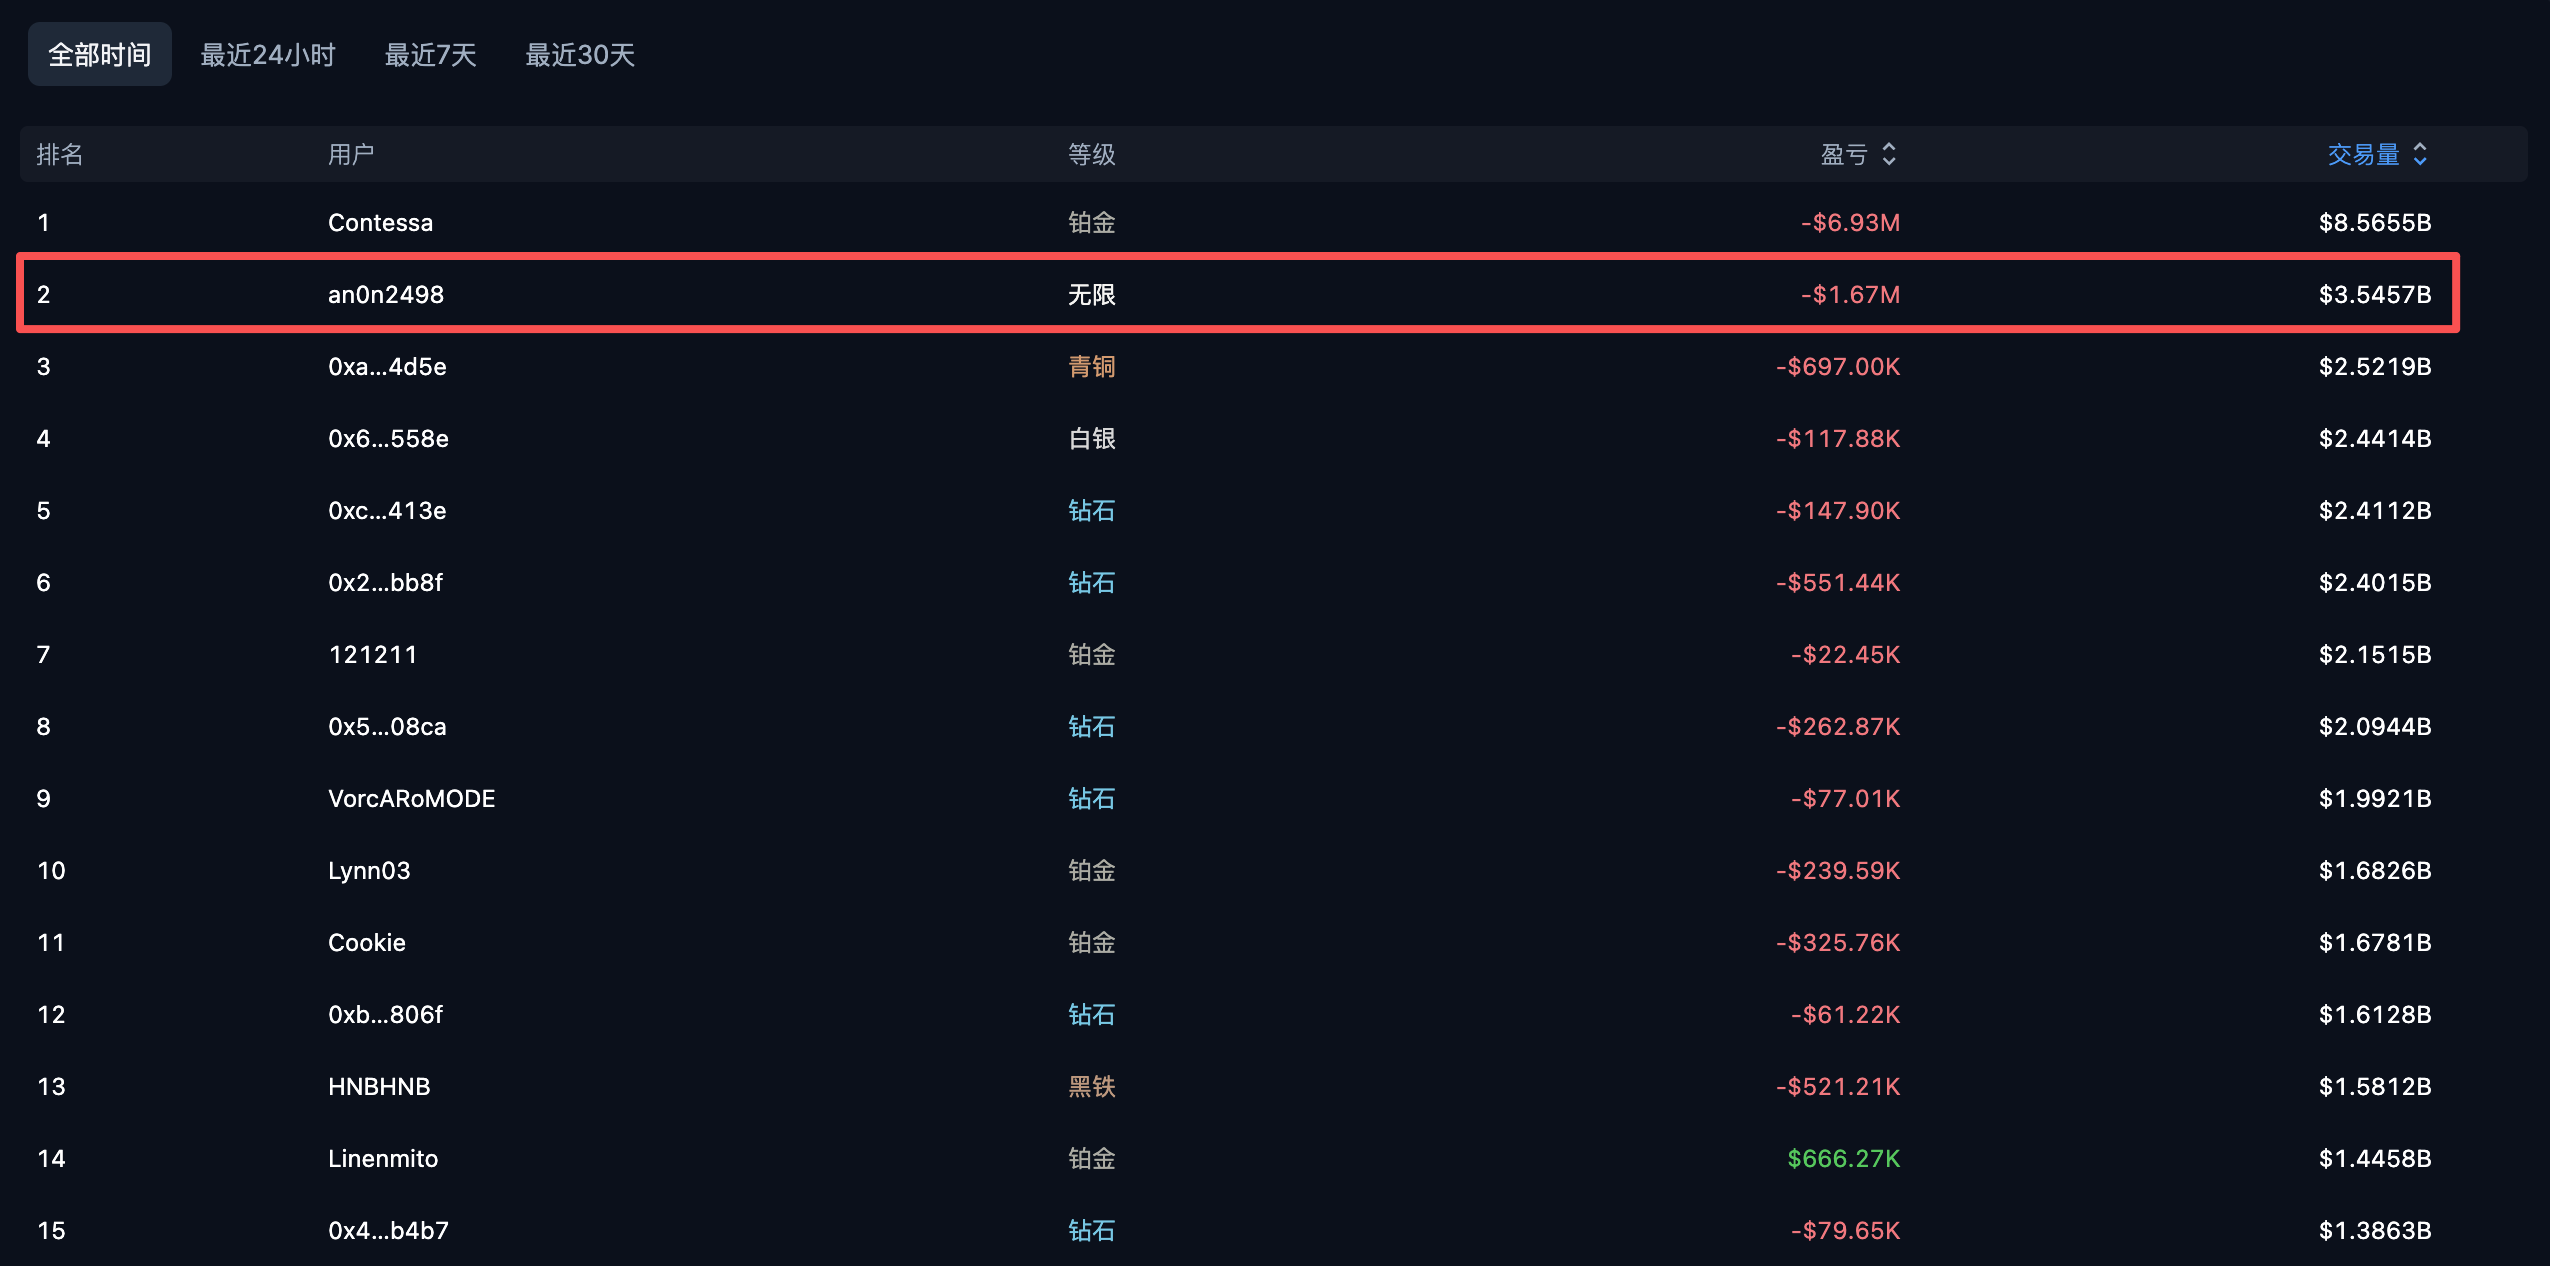Viewport: 2550px width, 1266px height.
Task: Sort by 盈亏 using sort arrows icon
Action: 1889,154
